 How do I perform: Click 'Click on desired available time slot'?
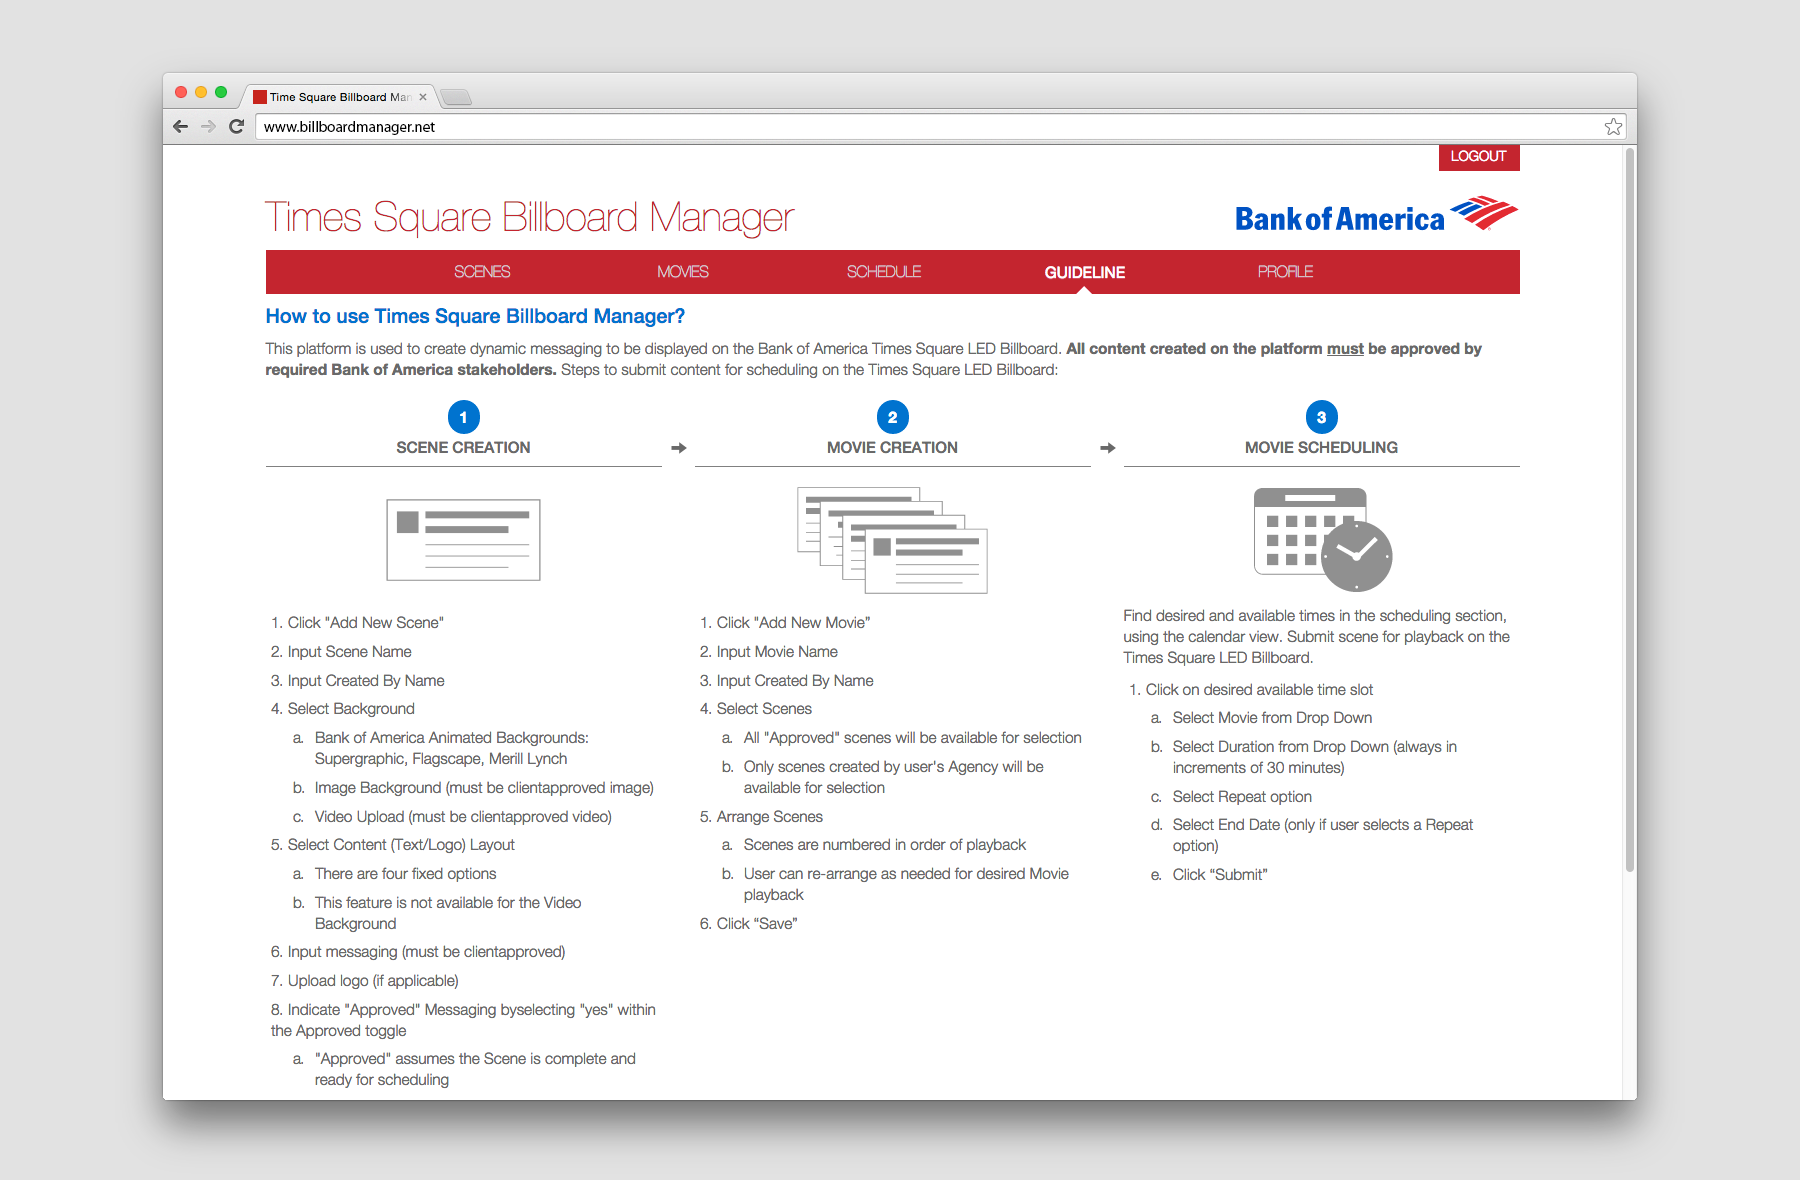tap(1259, 690)
